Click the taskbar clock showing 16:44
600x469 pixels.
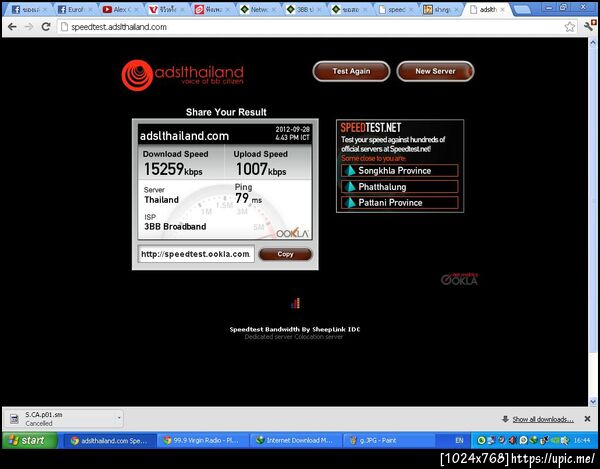(x=582, y=441)
